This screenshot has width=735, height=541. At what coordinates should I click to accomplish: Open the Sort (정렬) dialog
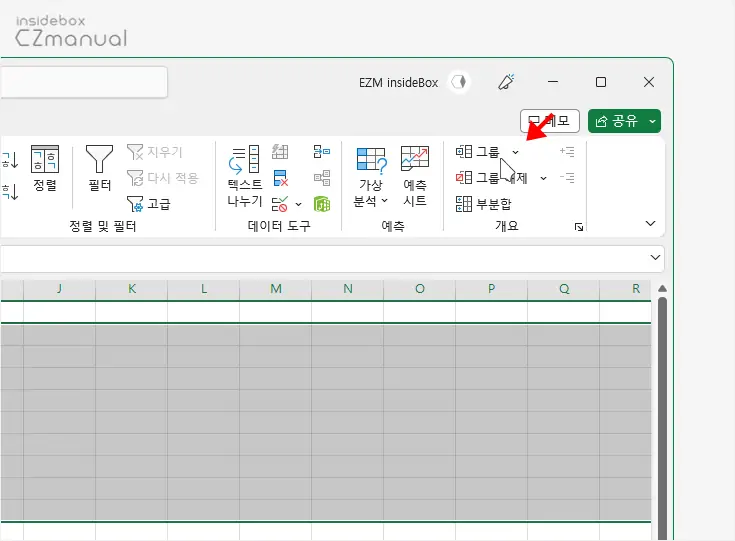45,169
